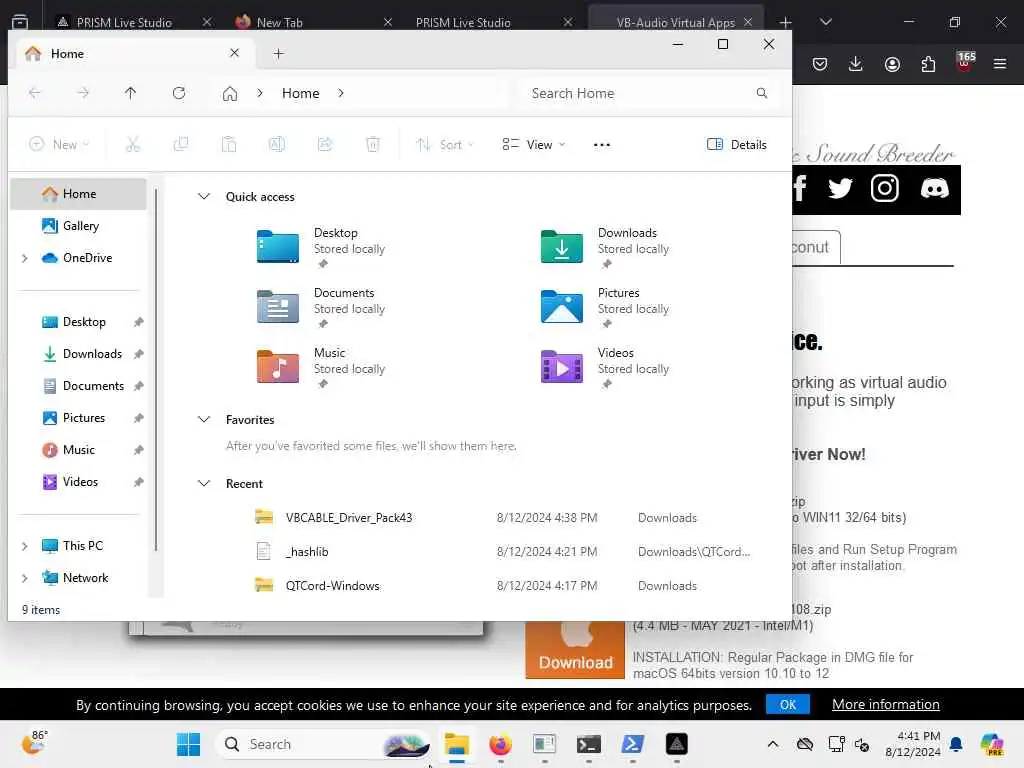
Task: Unpin Desktop in the navigation pane
Action: (x=138, y=322)
